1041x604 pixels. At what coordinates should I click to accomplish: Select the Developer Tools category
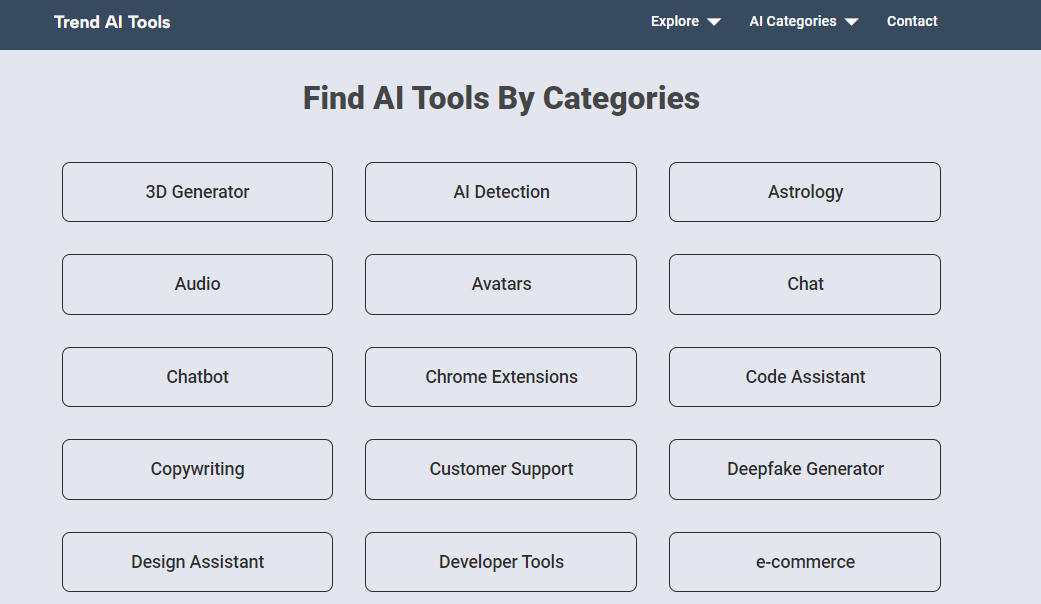[501, 562]
